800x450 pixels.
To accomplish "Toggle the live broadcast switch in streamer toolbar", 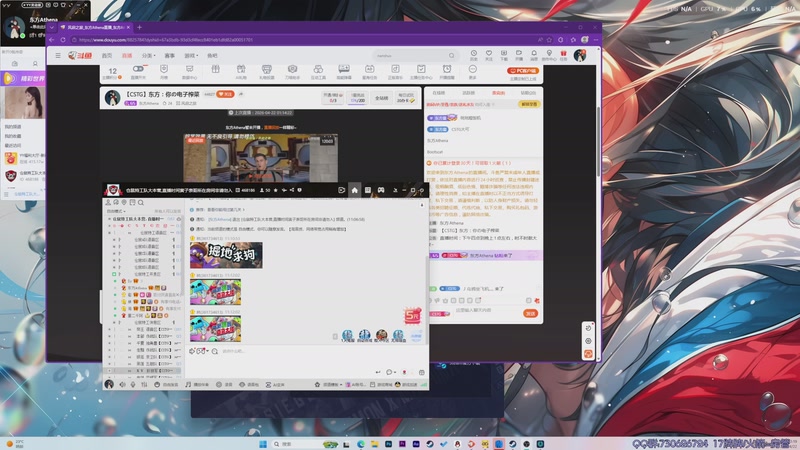I will click(138, 69).
